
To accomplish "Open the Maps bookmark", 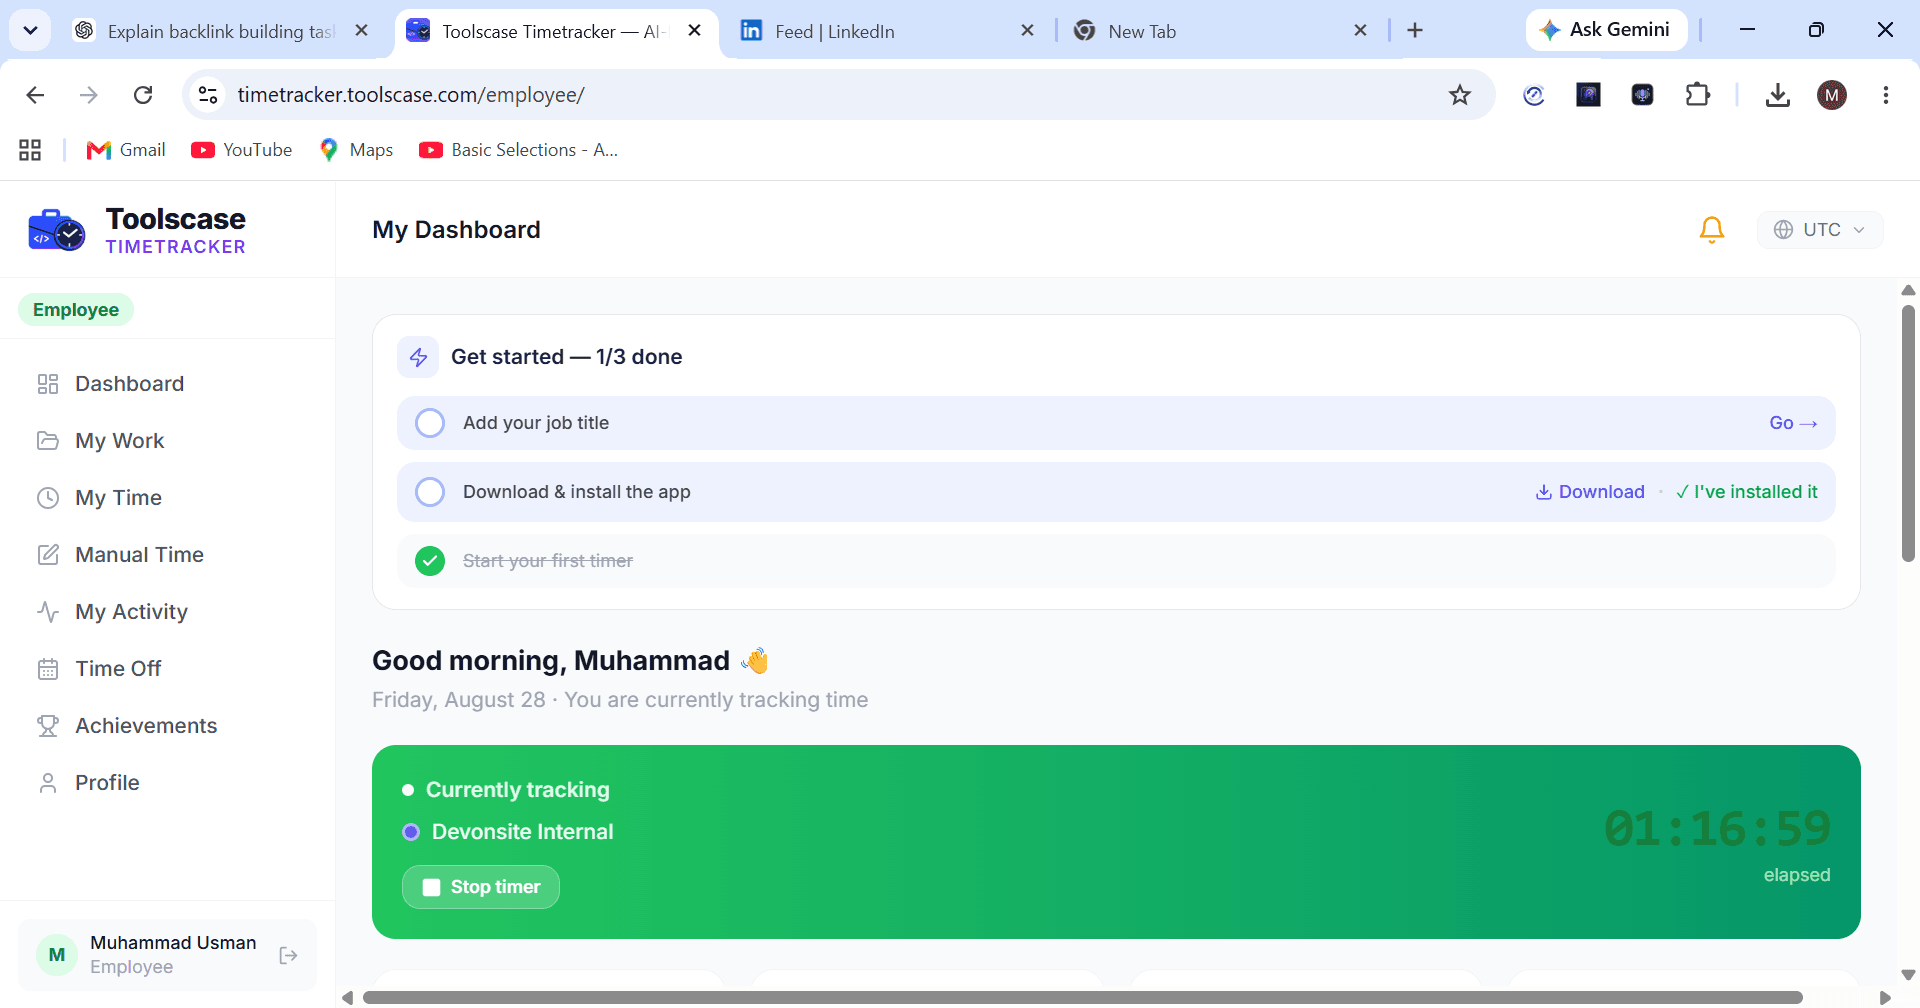I will (x=356, y=150).
